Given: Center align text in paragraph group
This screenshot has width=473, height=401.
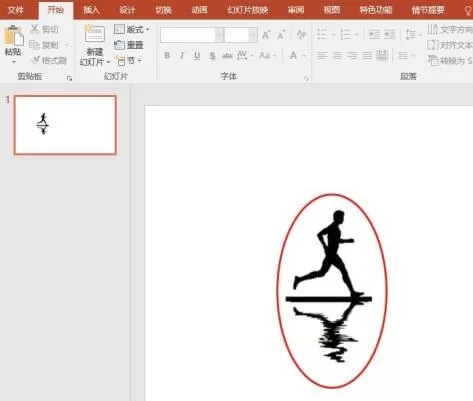Looking at the screenshot, I should point(337,56).
